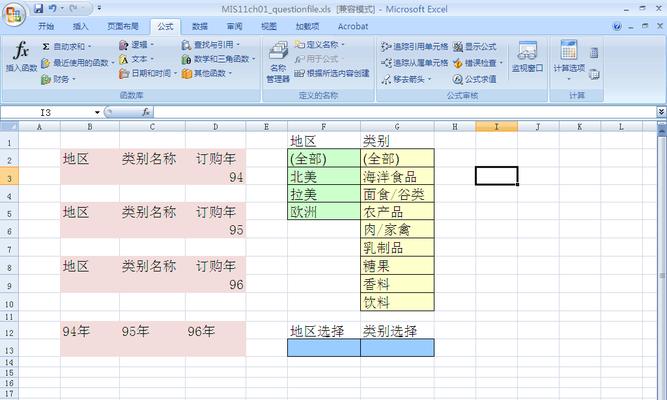Click the calculate now icon
The image size is (667, 400).
[x=594, y=53]
